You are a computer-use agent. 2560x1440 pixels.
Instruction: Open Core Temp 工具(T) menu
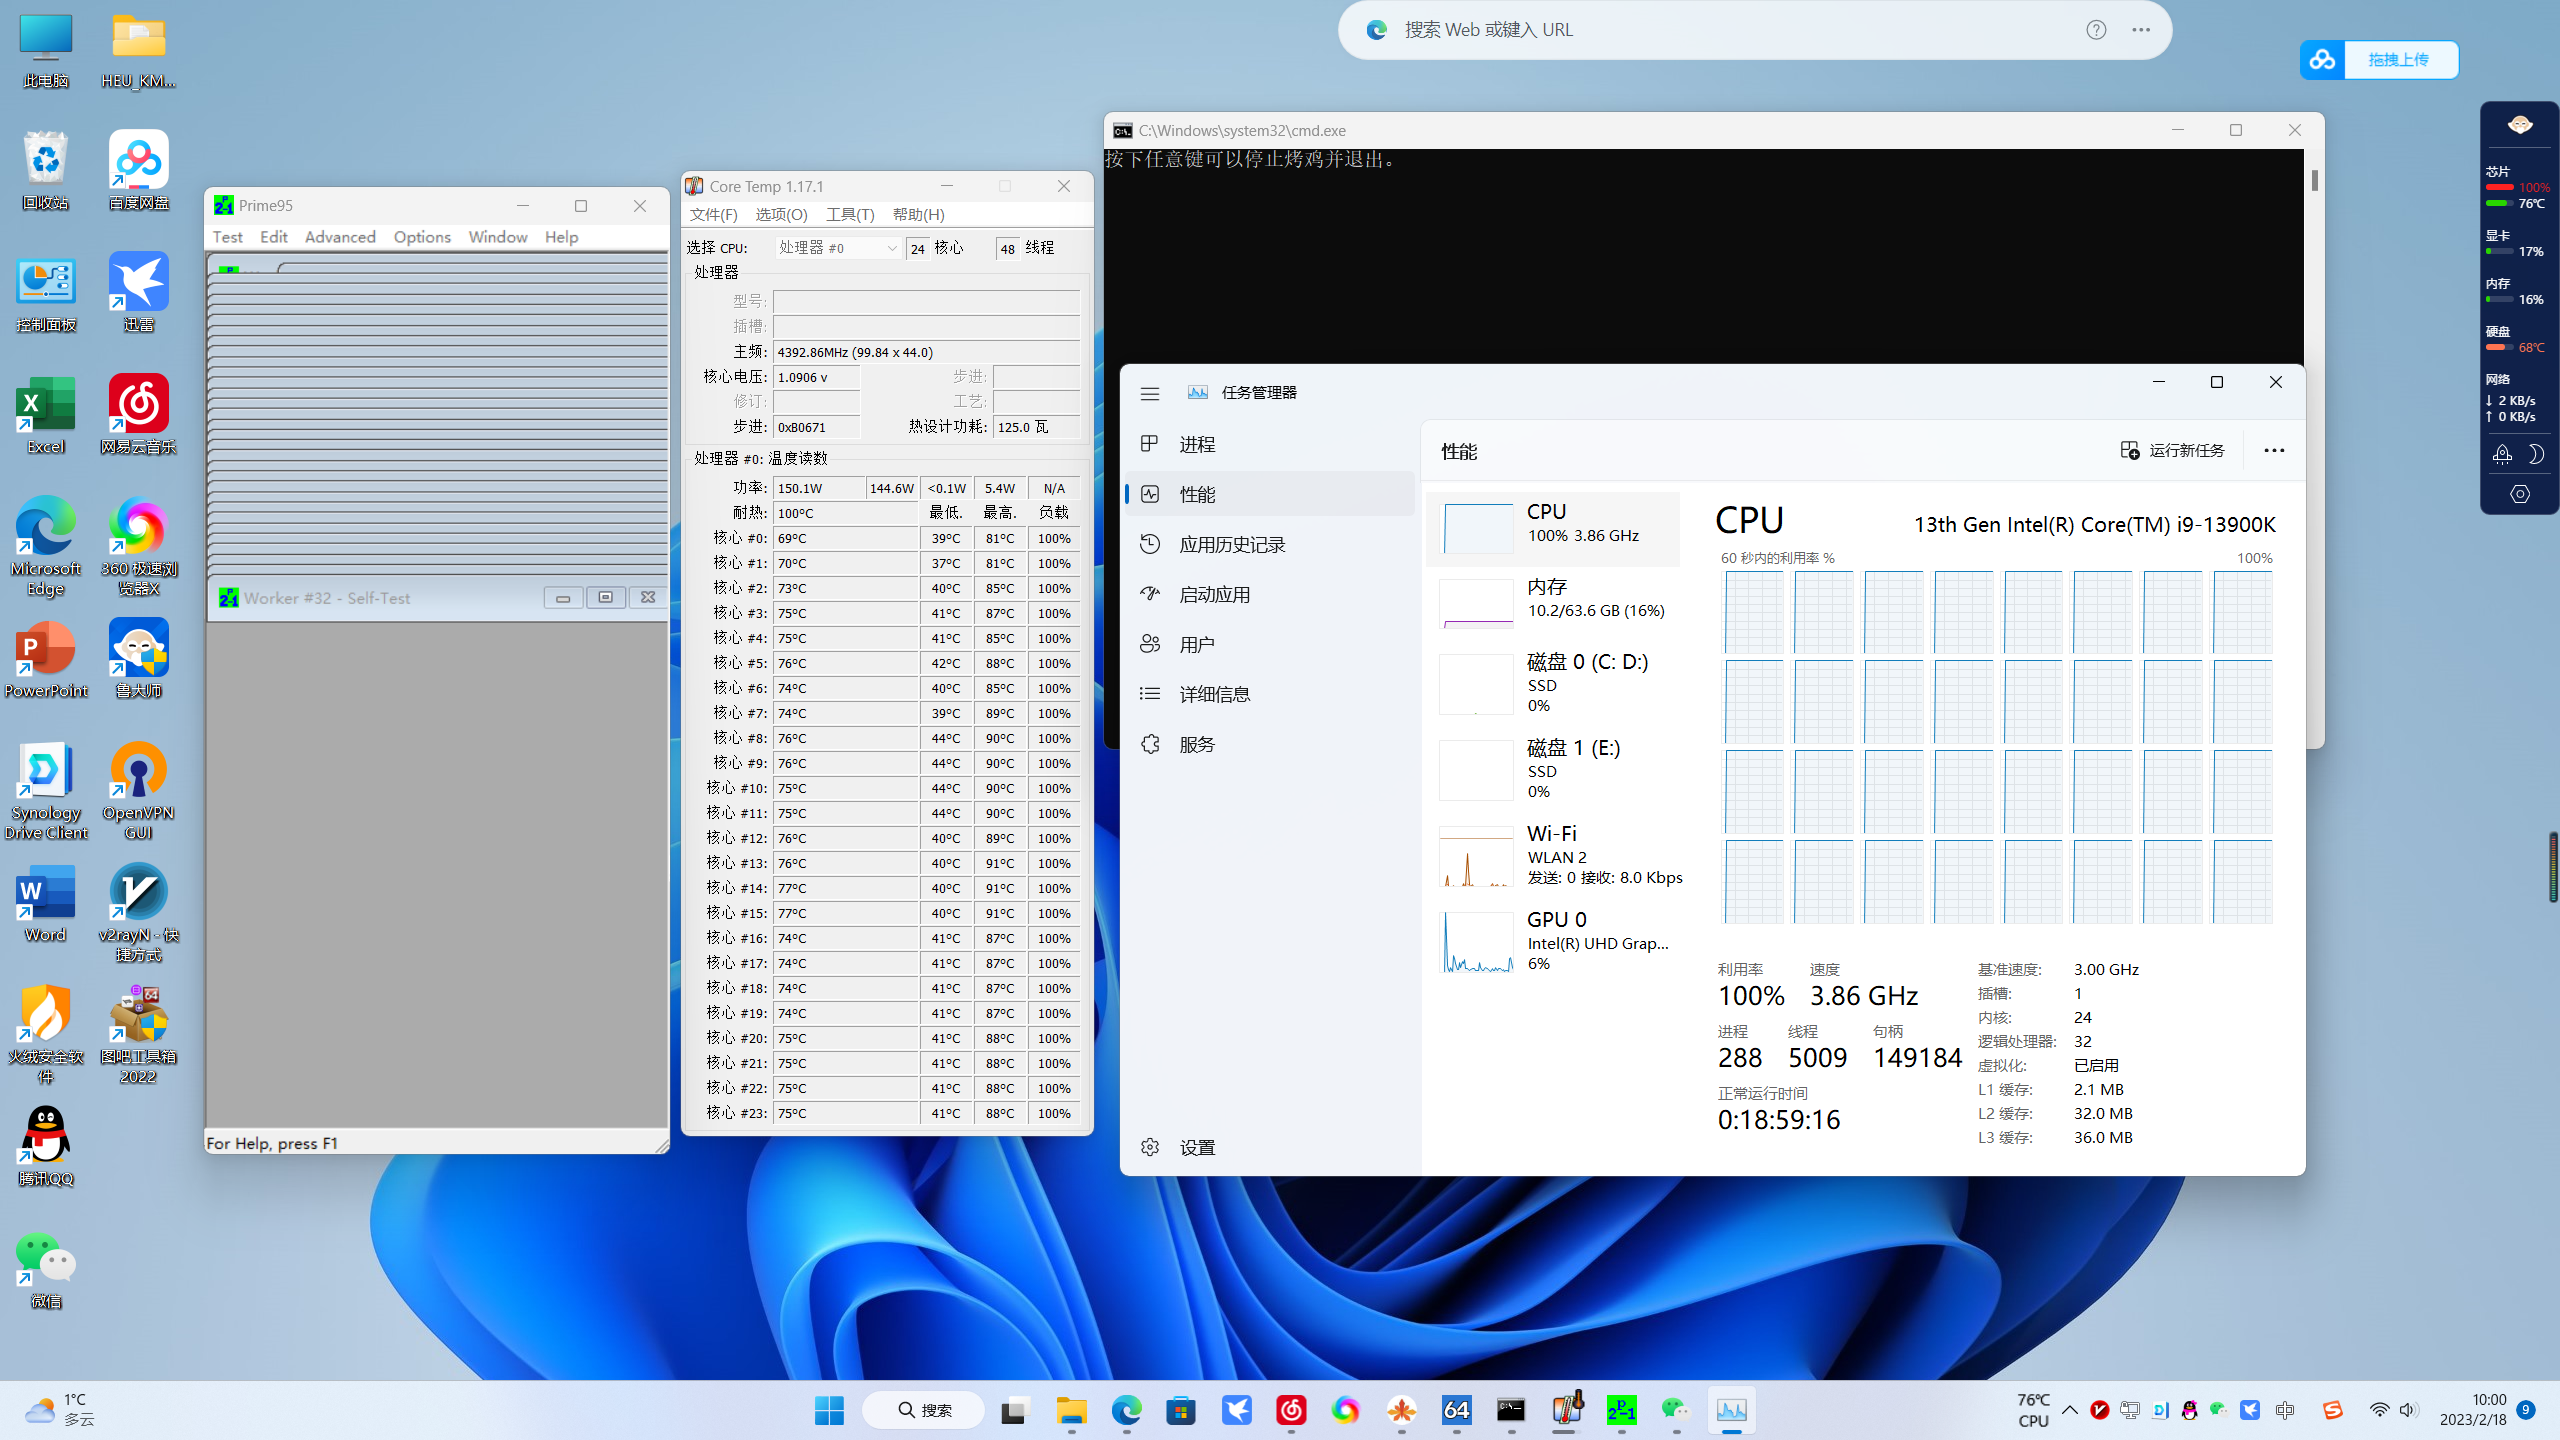[x=850, y=215]
